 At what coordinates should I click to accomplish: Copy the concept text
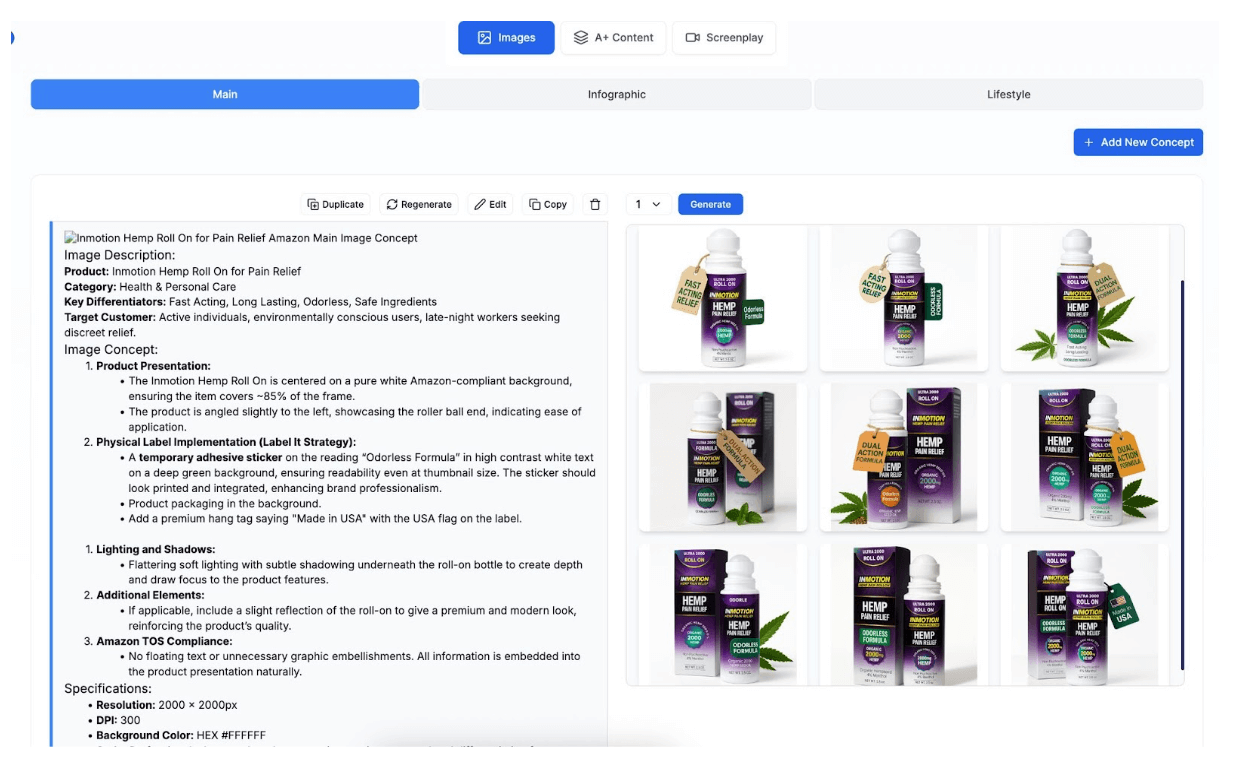548,204
